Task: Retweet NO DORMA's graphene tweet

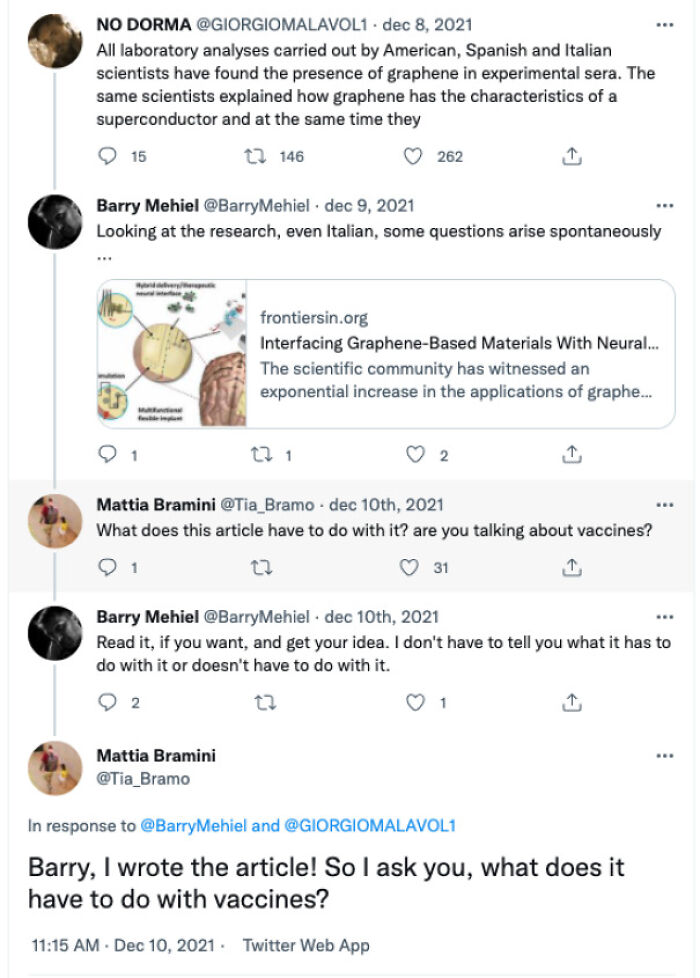Action: tap(258, 155)
